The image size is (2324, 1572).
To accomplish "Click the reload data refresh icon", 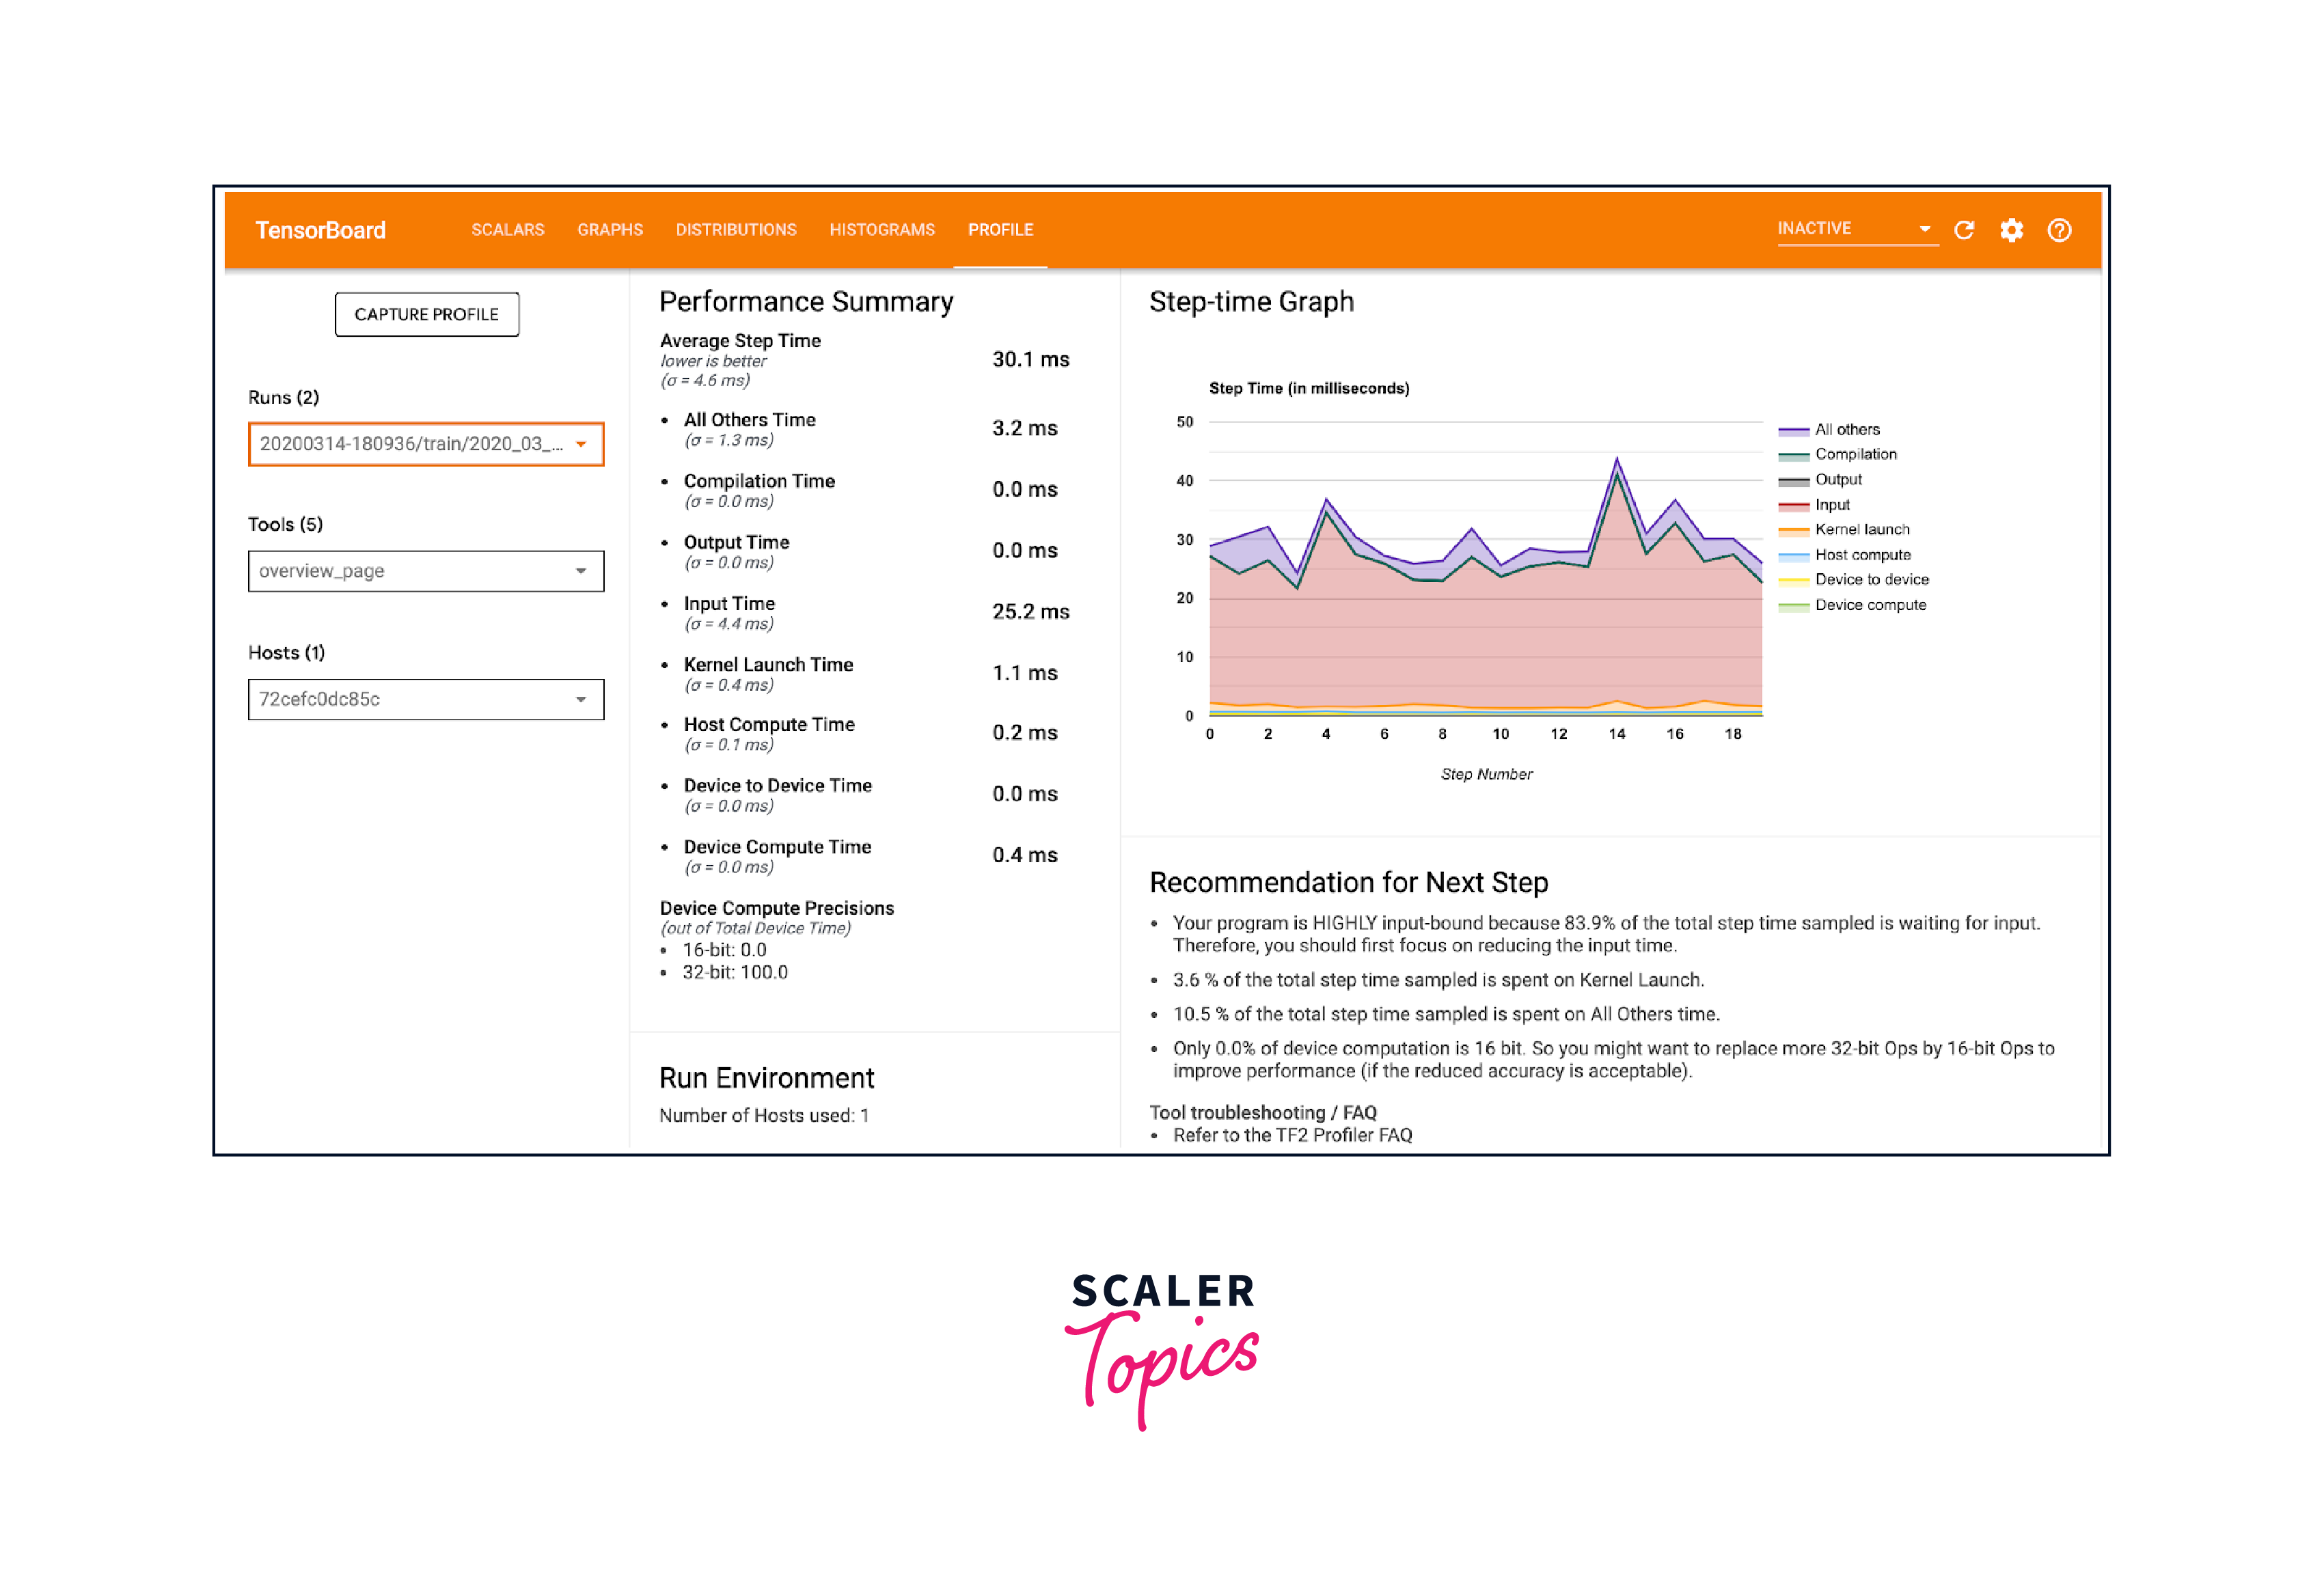I will point(1963,230).
